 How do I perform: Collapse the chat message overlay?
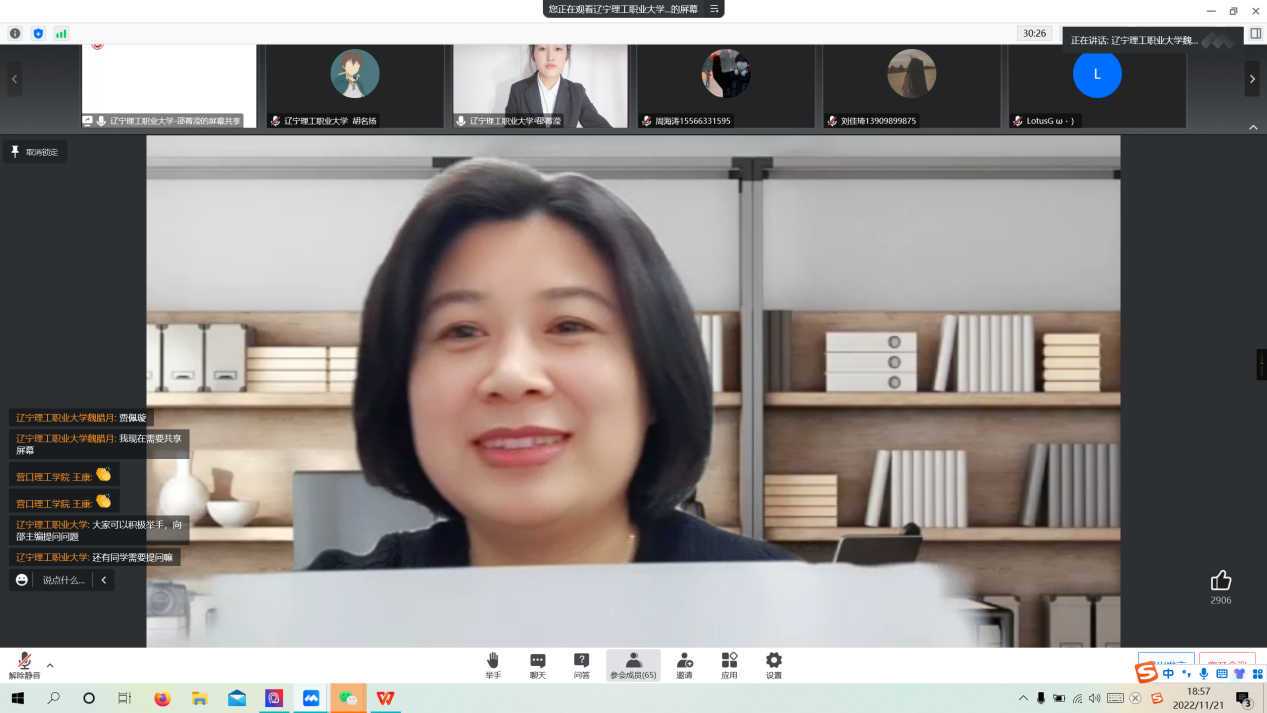[x=103, y=580]
